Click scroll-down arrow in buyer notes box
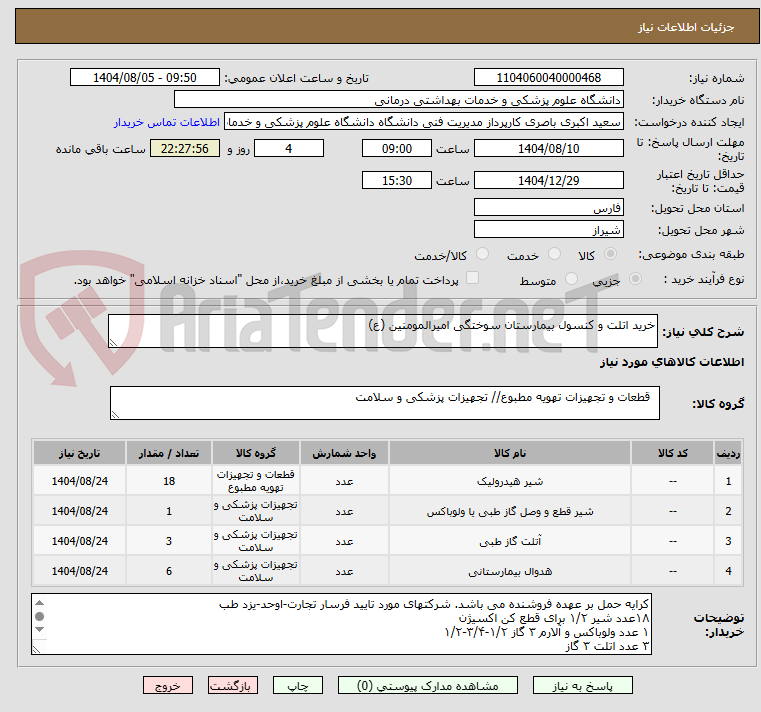Image resolution: width=761 pixels, height=712 pixels. coord(40,646)
